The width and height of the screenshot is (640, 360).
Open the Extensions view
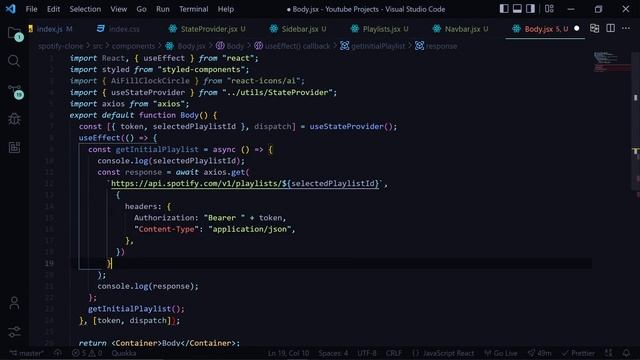pyautogui.click(x=14, y=147)
